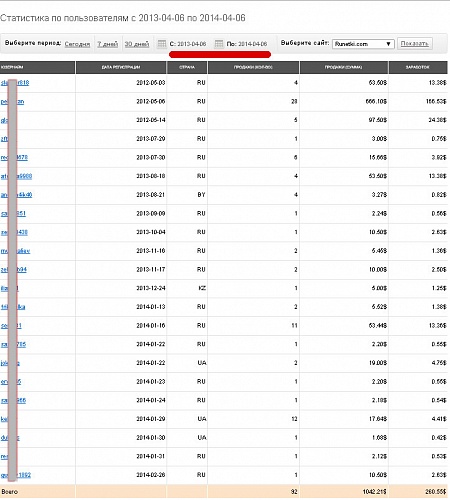Click the '97.50$' sales sum cell
The image size is (450, 500).
tap(378, 120)
